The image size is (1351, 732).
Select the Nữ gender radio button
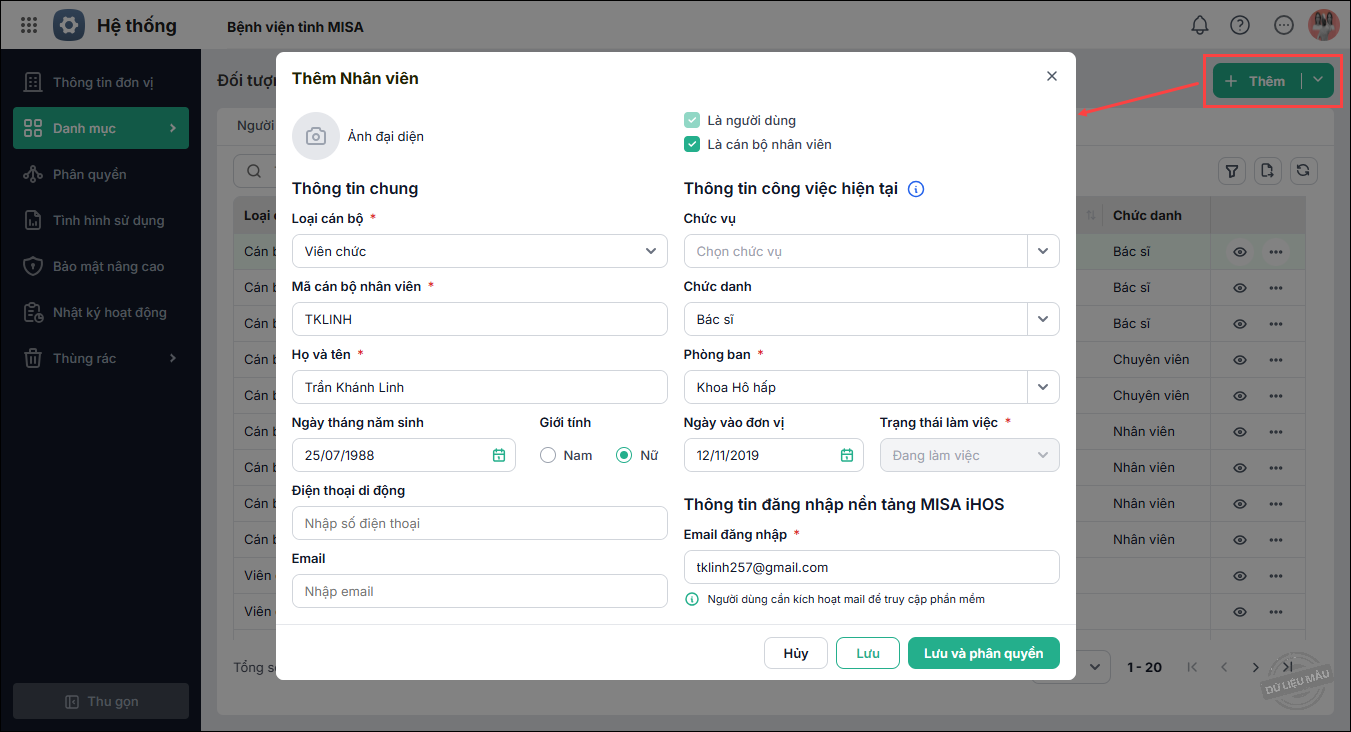coord(624,455)
